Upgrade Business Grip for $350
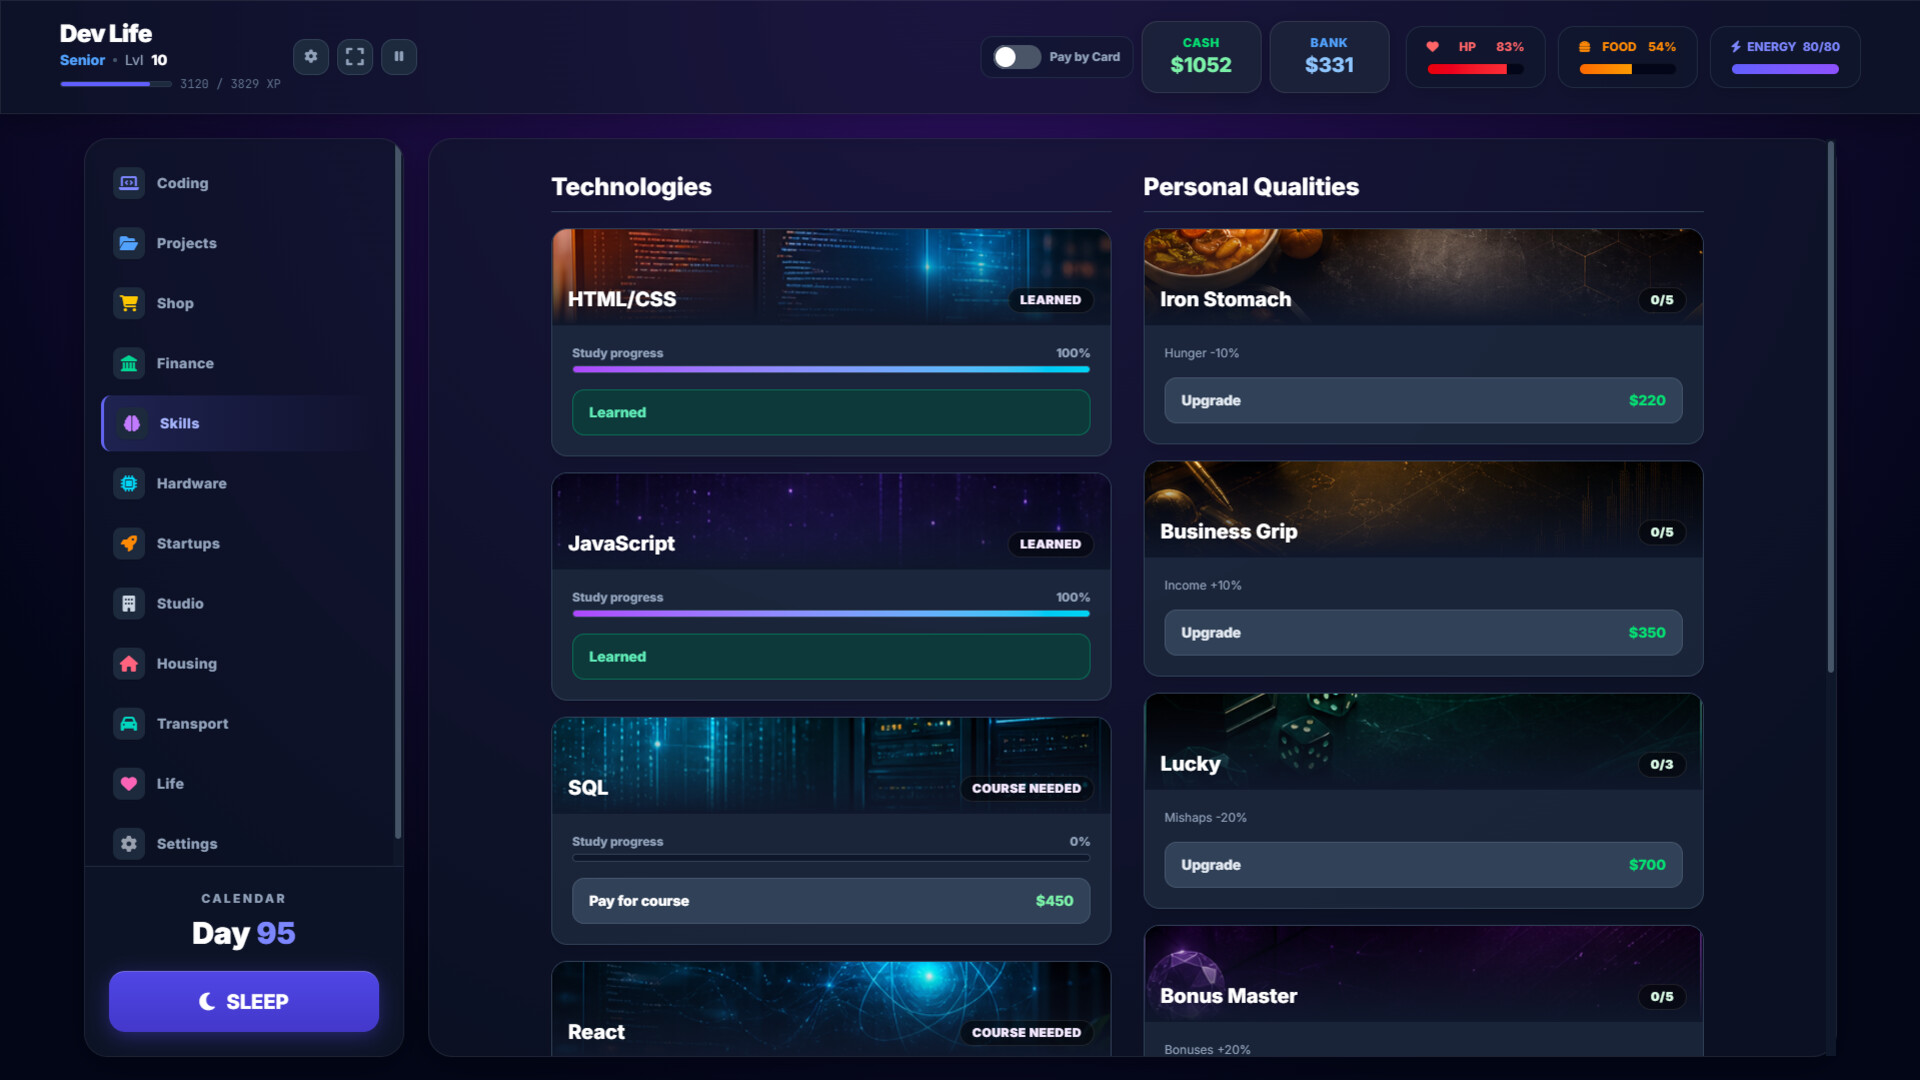1920x1080 pixels. click(x=1423, y=633)
